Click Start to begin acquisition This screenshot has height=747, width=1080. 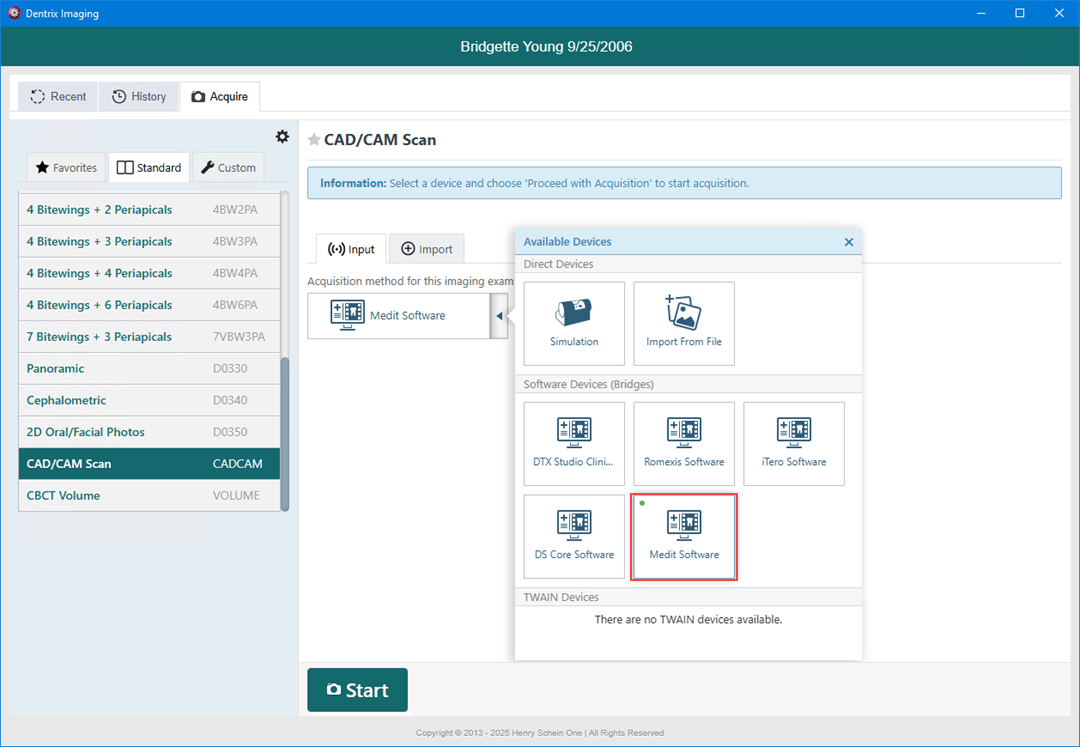coord(357,690)
